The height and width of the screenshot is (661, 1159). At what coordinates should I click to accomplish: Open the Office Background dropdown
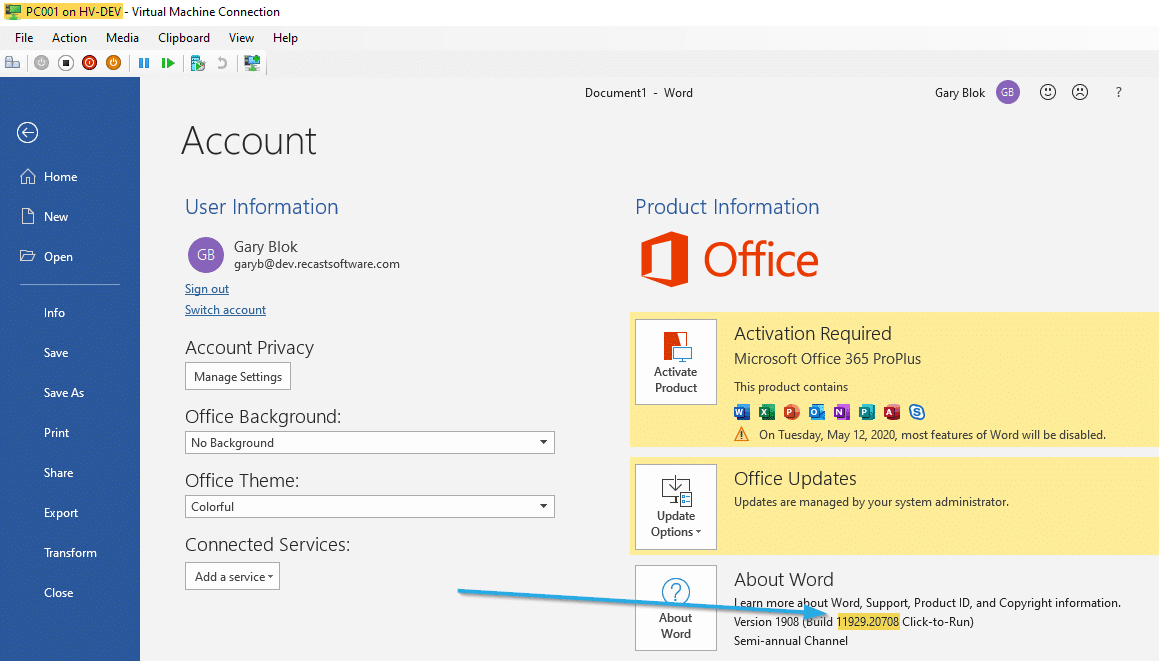pos(370,442)
